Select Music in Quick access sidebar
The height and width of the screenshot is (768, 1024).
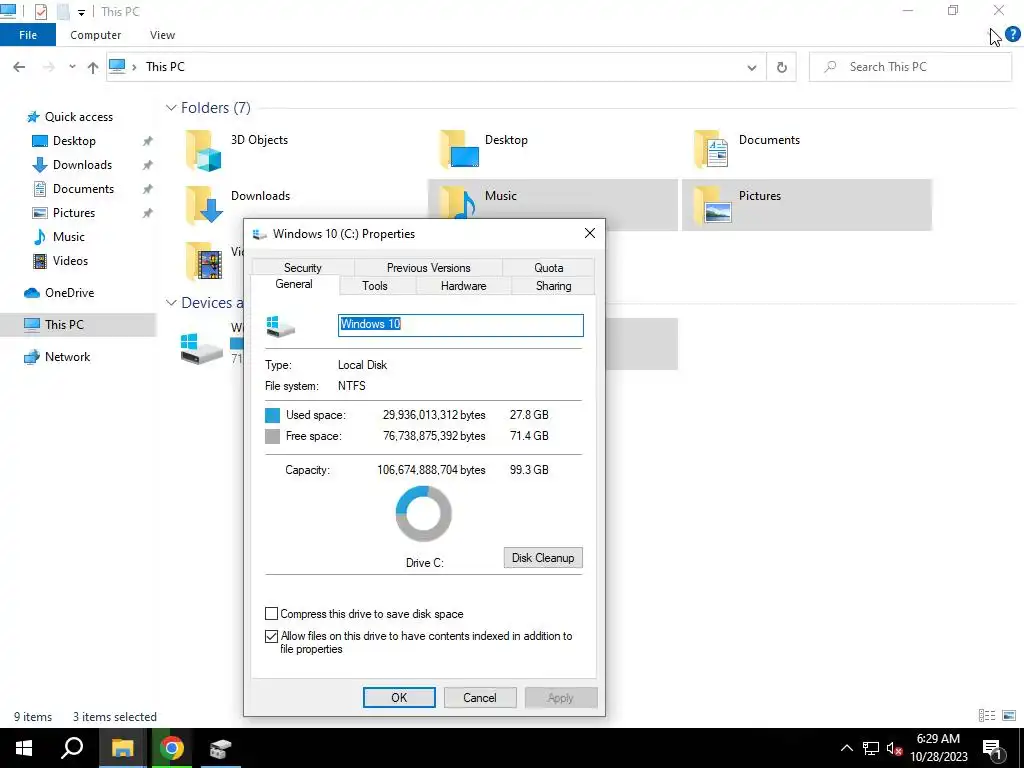click(69, 237)
